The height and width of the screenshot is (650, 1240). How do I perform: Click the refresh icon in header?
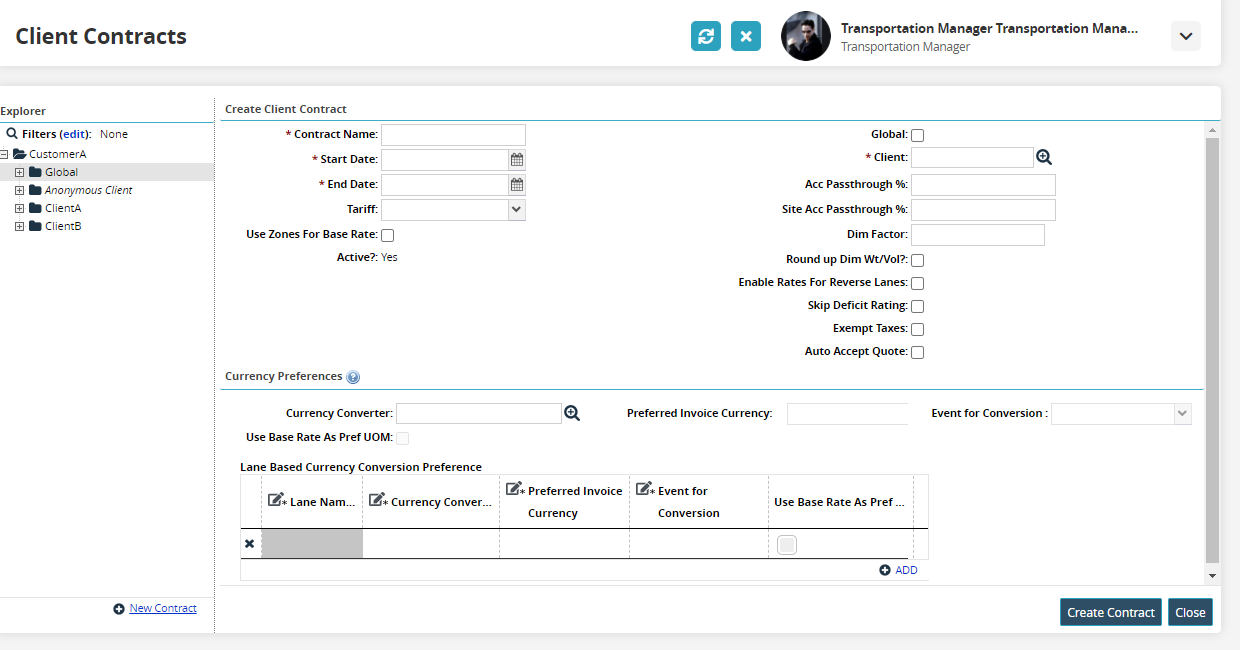tap(706, 36)
